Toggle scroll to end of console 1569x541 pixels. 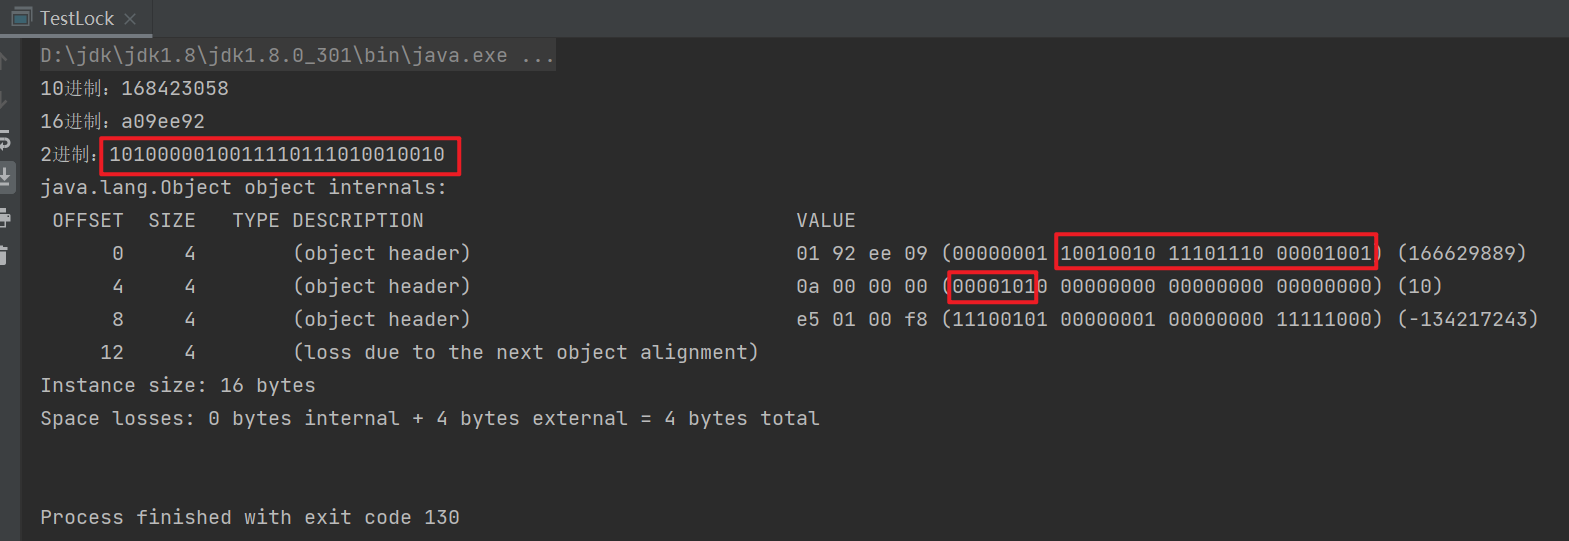[6, 177]
